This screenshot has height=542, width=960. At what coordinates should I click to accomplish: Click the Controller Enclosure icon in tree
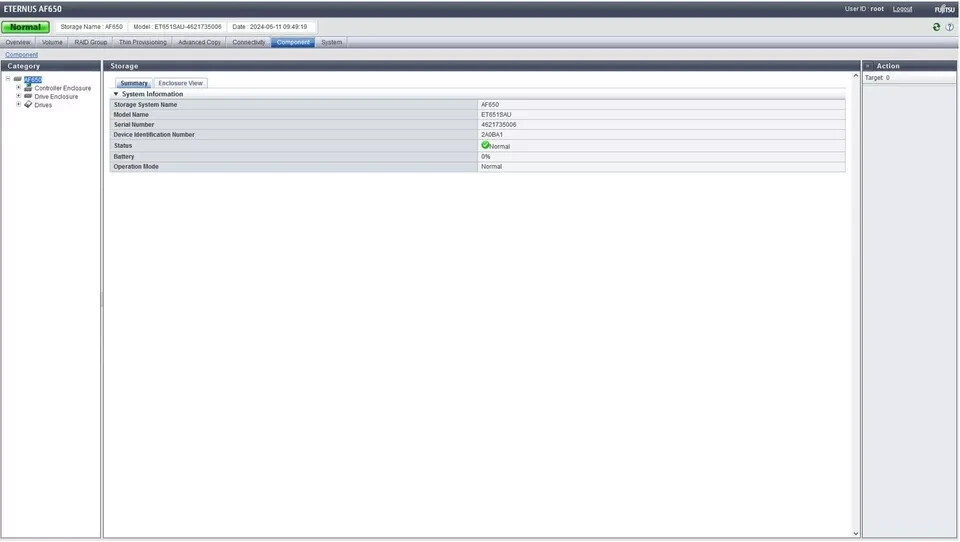point(28,88)
